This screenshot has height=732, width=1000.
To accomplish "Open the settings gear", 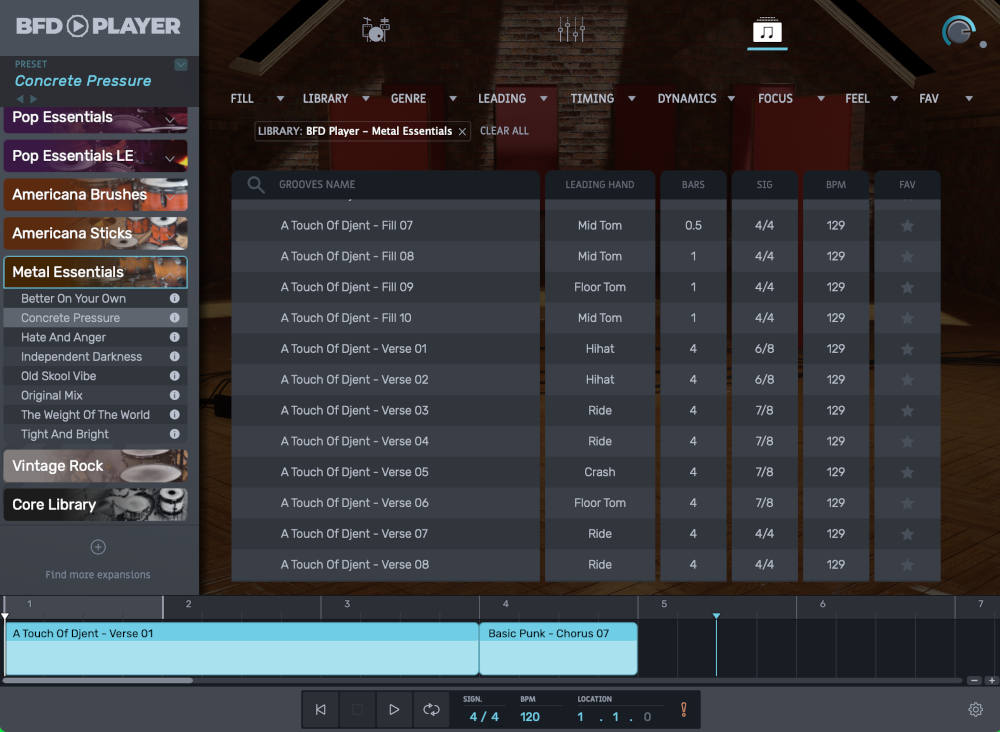I will point(976,709).
